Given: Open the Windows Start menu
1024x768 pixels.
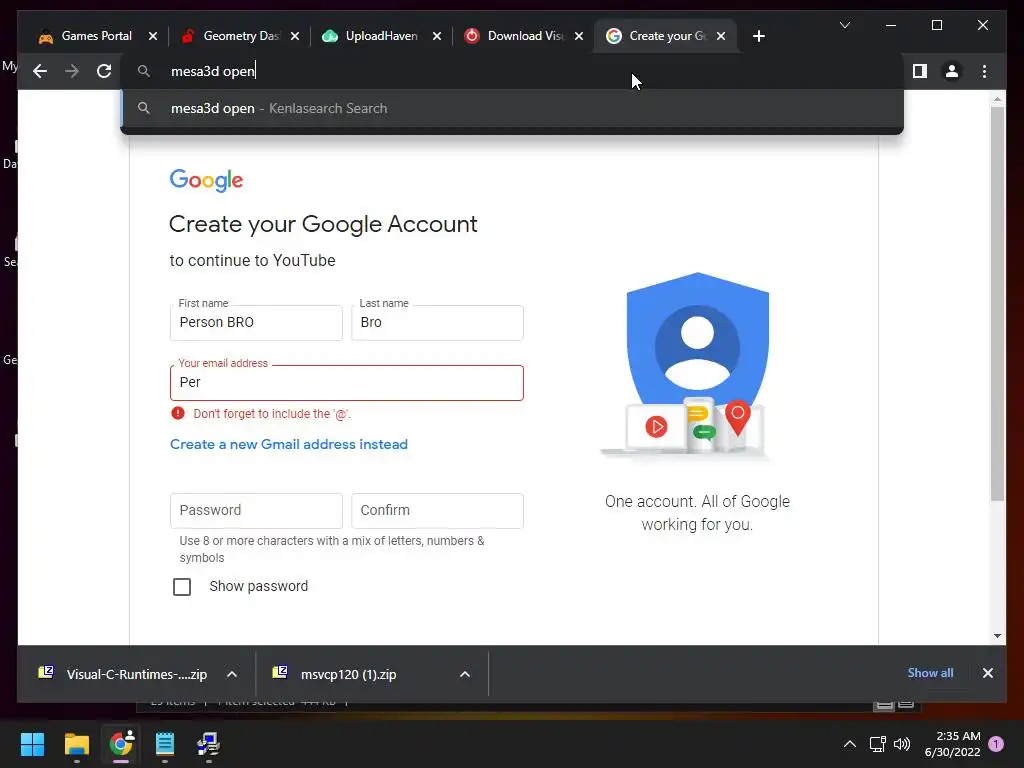Looking at the screenshot, I should 32,744.
